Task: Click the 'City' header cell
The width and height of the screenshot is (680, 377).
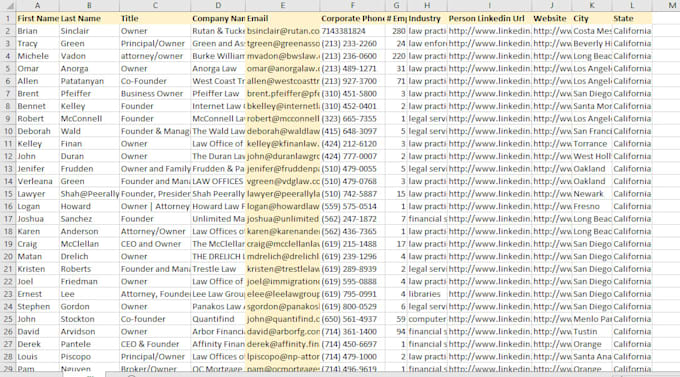Action: [592, 19]
